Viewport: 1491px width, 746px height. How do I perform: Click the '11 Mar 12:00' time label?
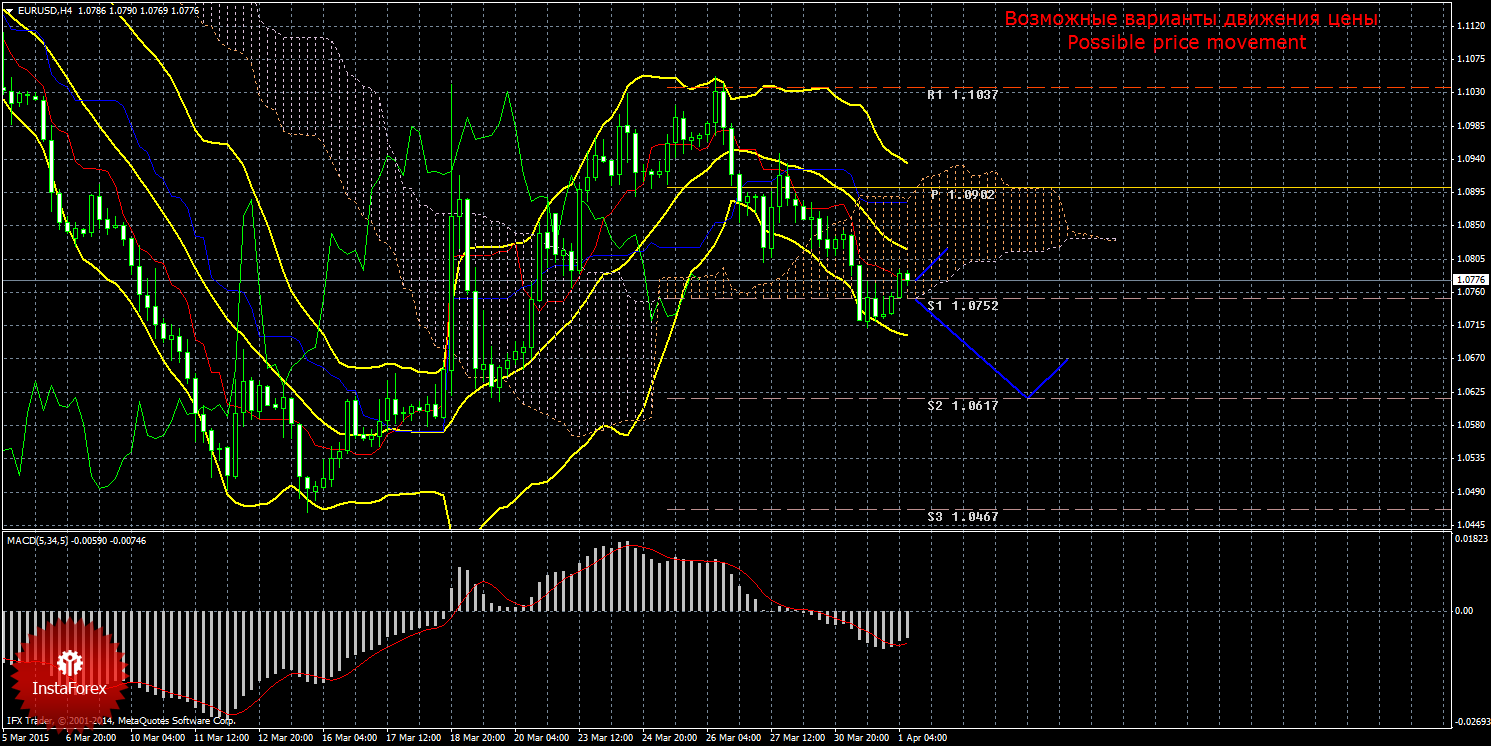pyautogui.click(x=222, y=738)
